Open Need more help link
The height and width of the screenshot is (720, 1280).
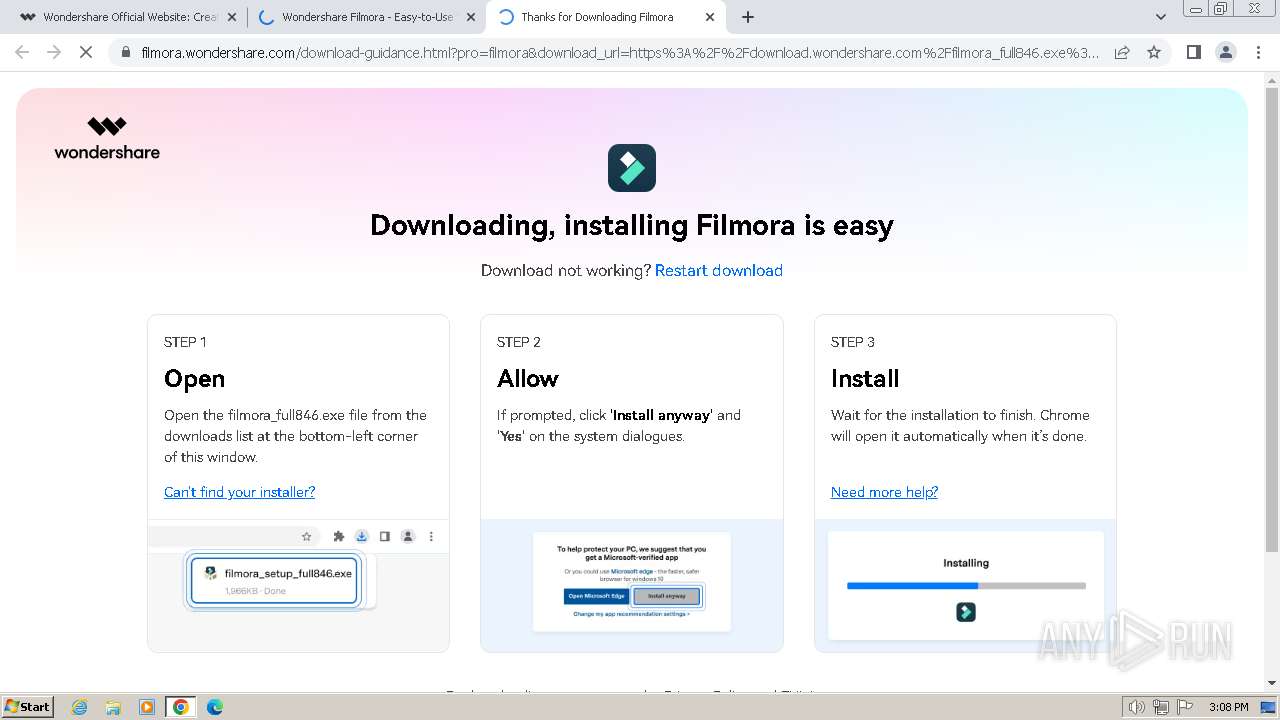tap(884, 492)
